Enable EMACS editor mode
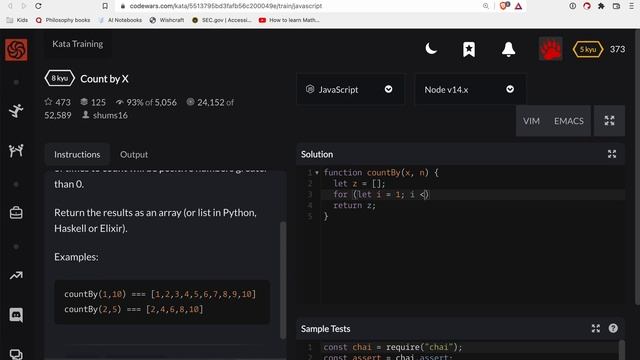Image resolution: width=640 pixels, height=360 pixels. click(x=569, y=121)
